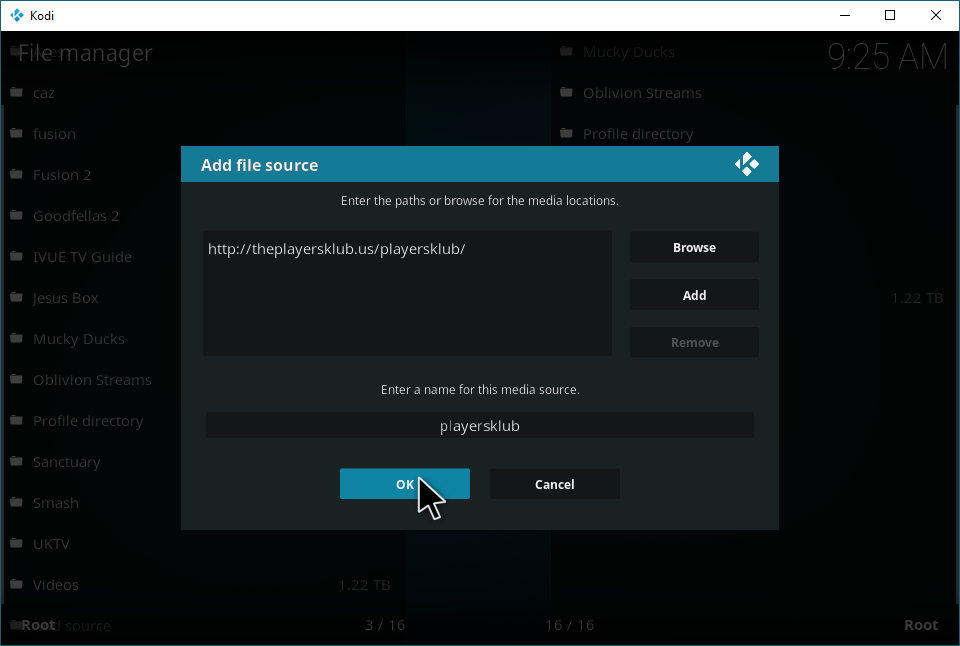Click the Kodi logo in dialog header
960x646 pixels.
[x=746, y=165]
